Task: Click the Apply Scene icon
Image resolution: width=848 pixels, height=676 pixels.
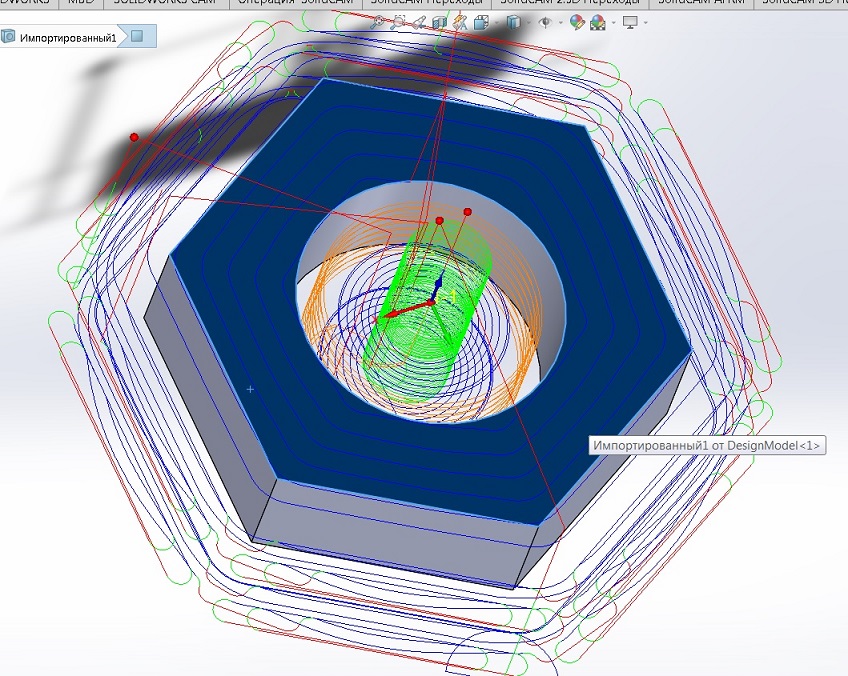Action: (x=598, y=22)
